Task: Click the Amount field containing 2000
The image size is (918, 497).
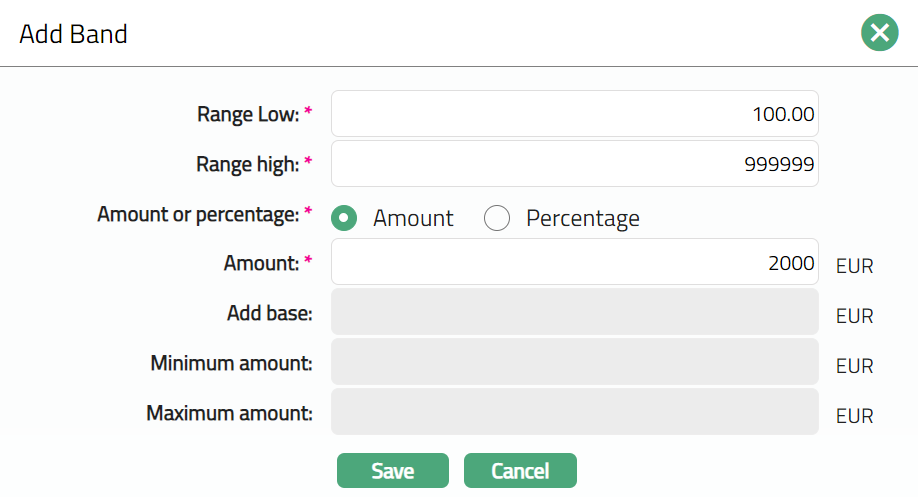Action: coord(574,262)
